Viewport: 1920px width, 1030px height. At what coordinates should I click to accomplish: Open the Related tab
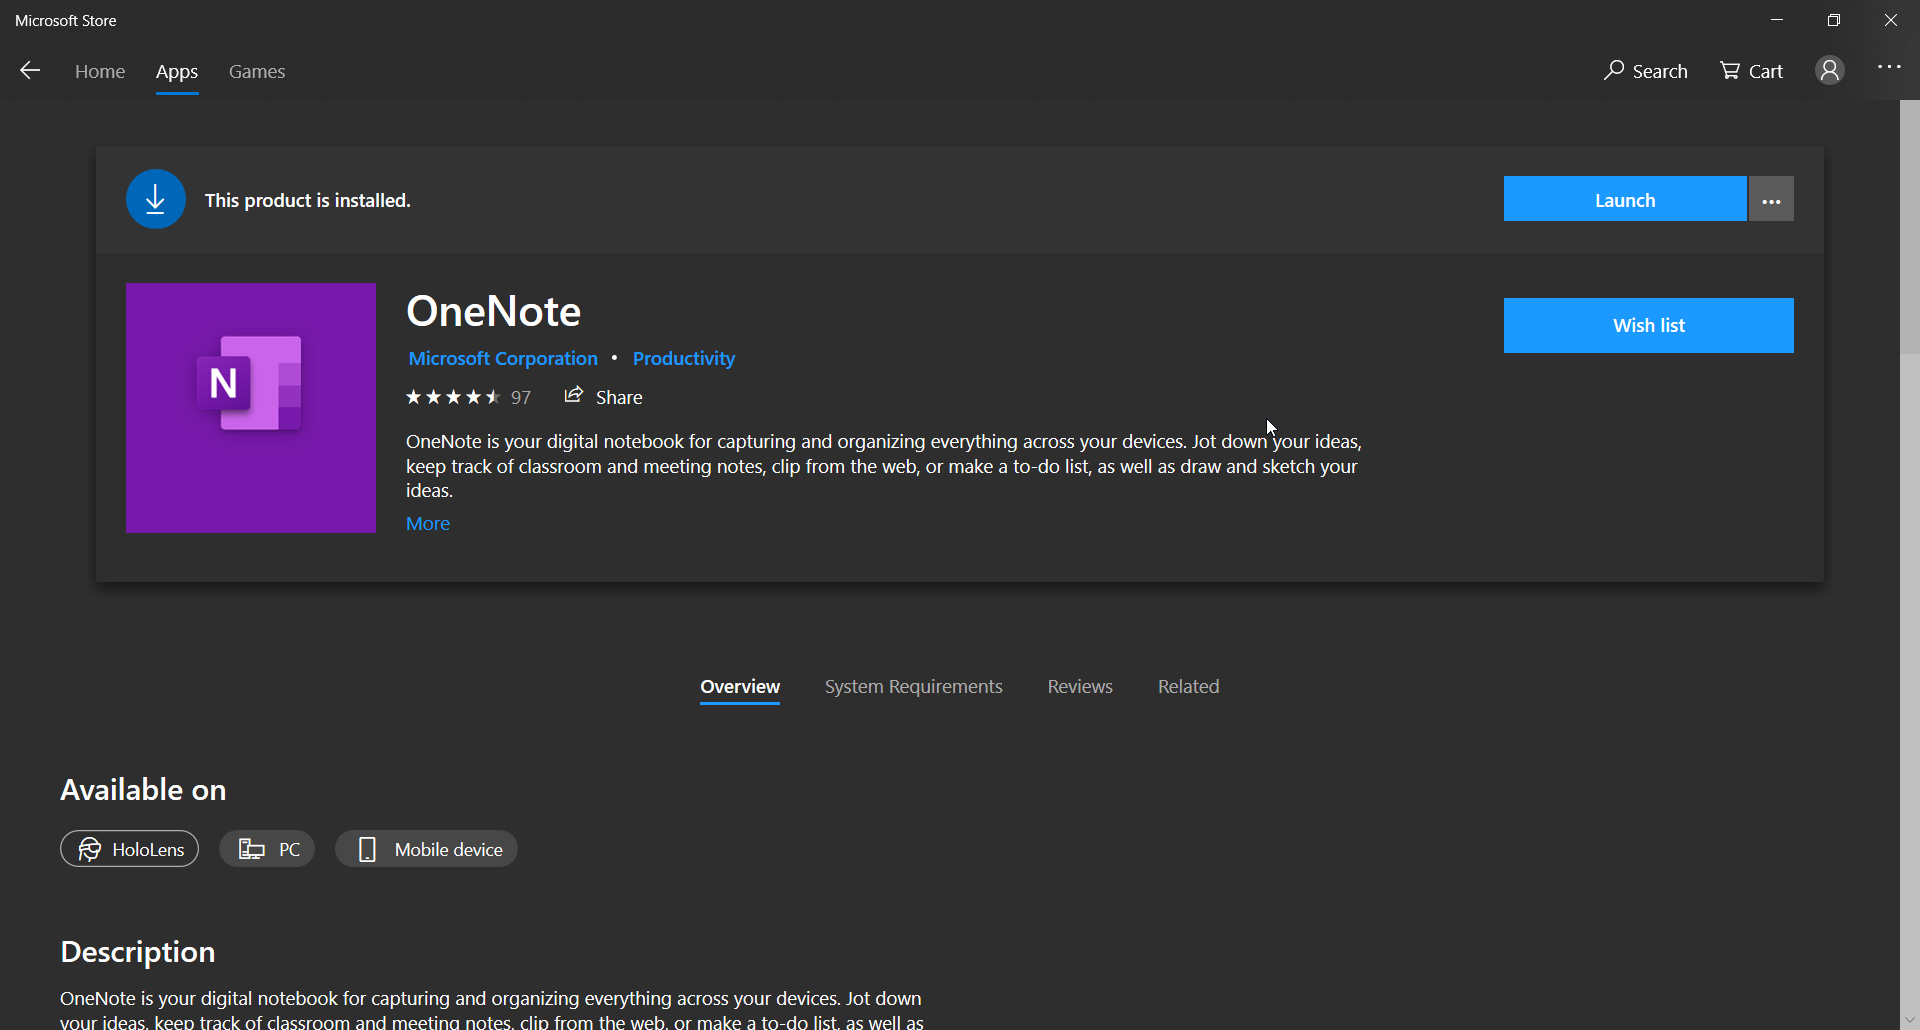[1189, 686]
